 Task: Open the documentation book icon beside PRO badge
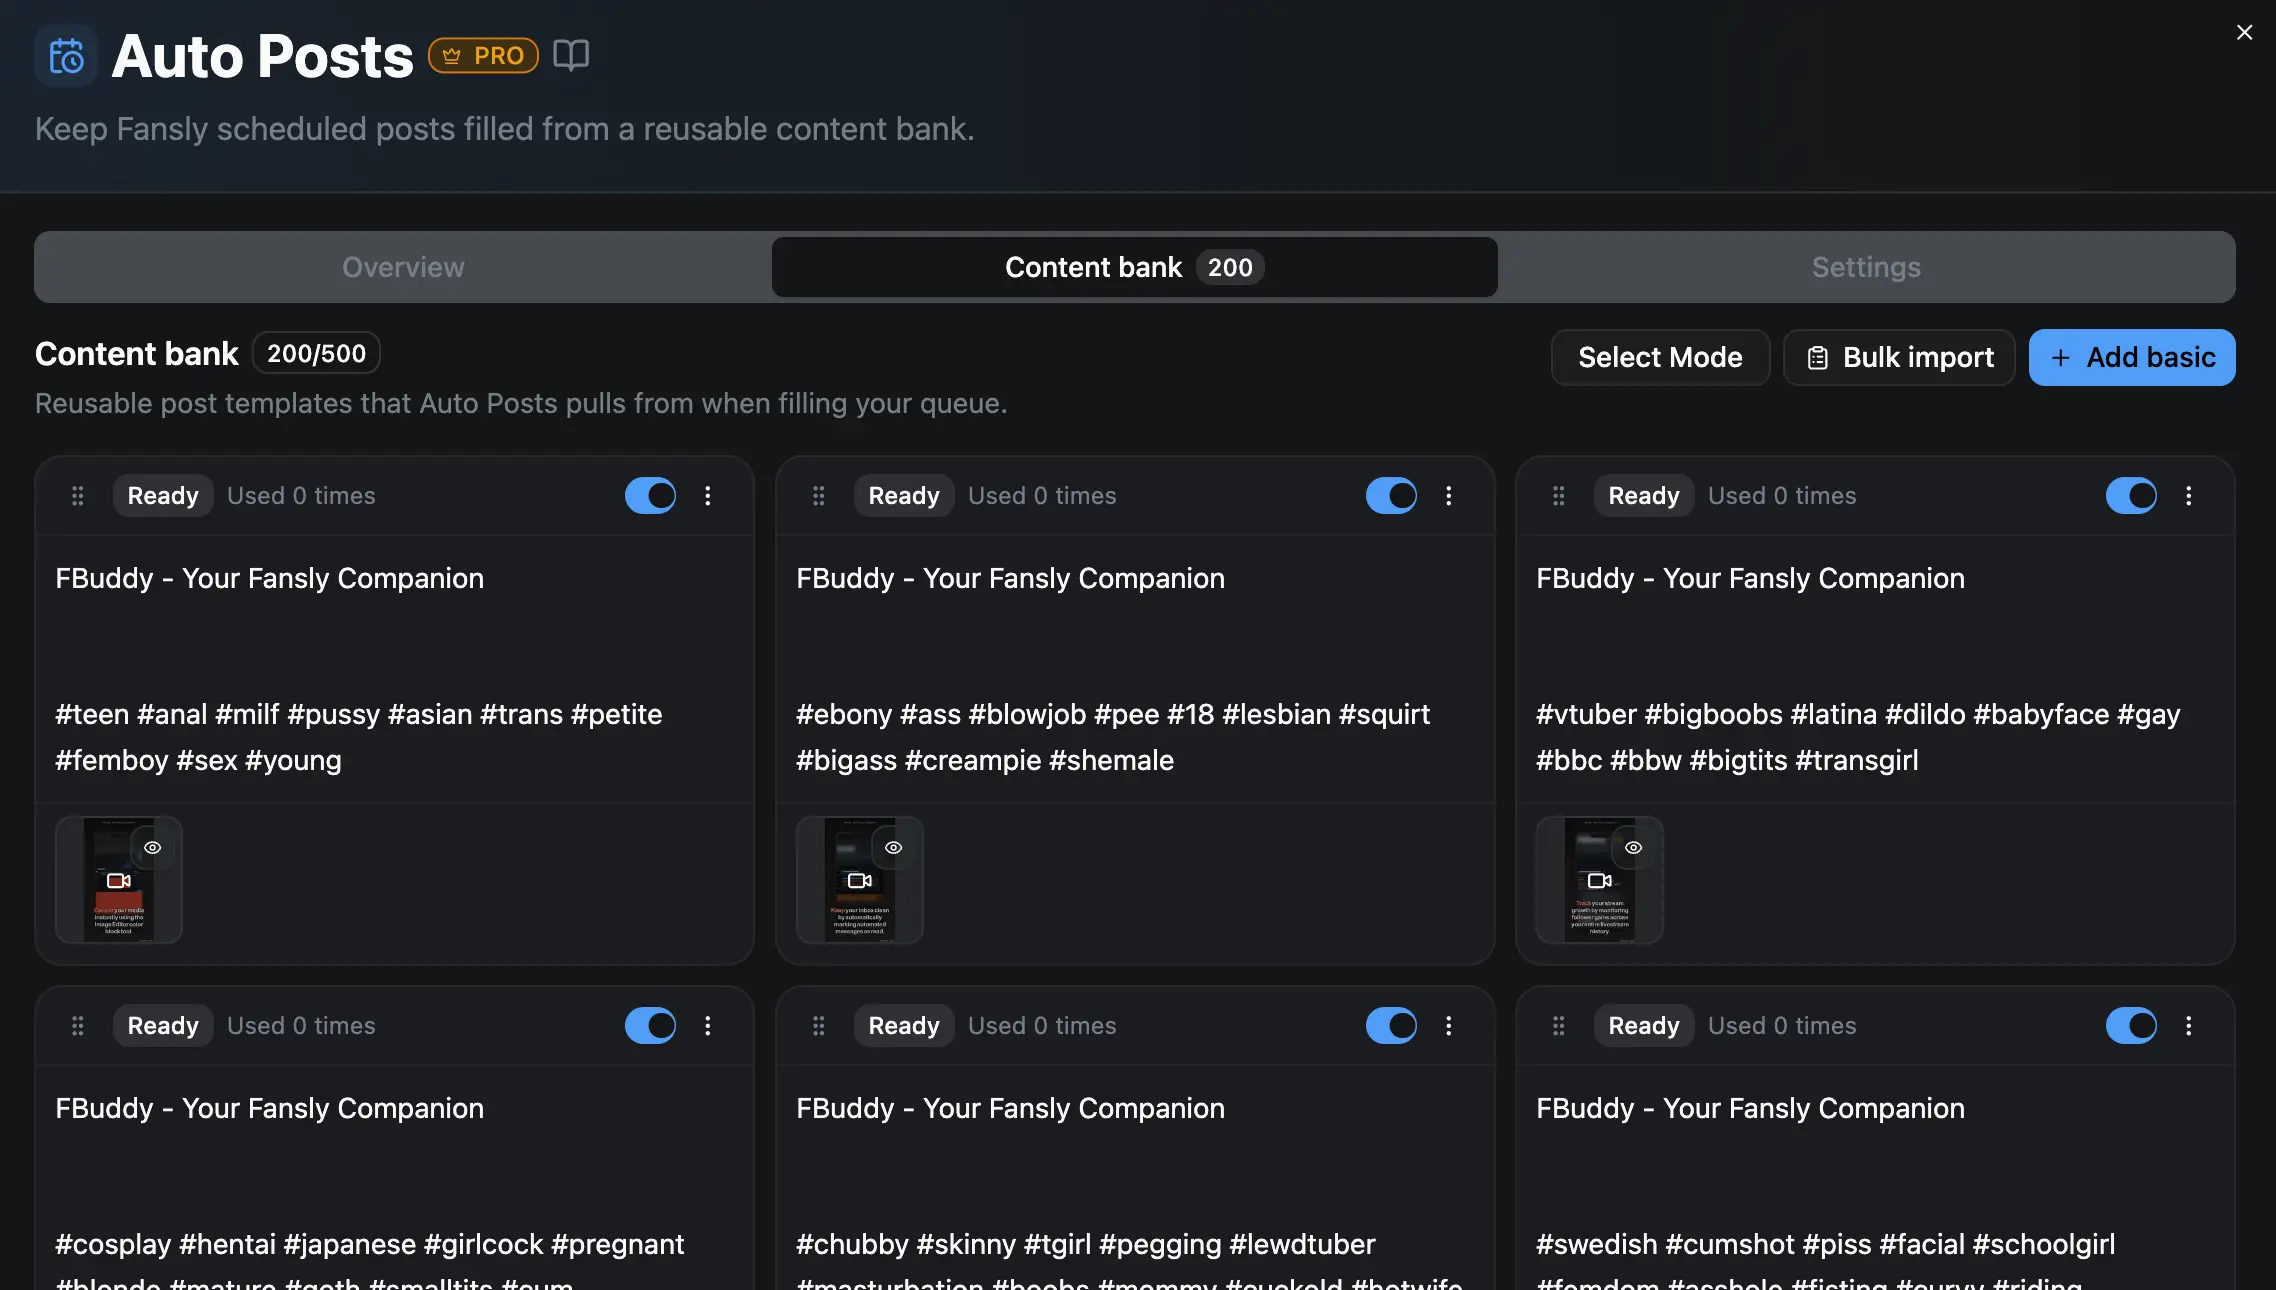(571, 55)
